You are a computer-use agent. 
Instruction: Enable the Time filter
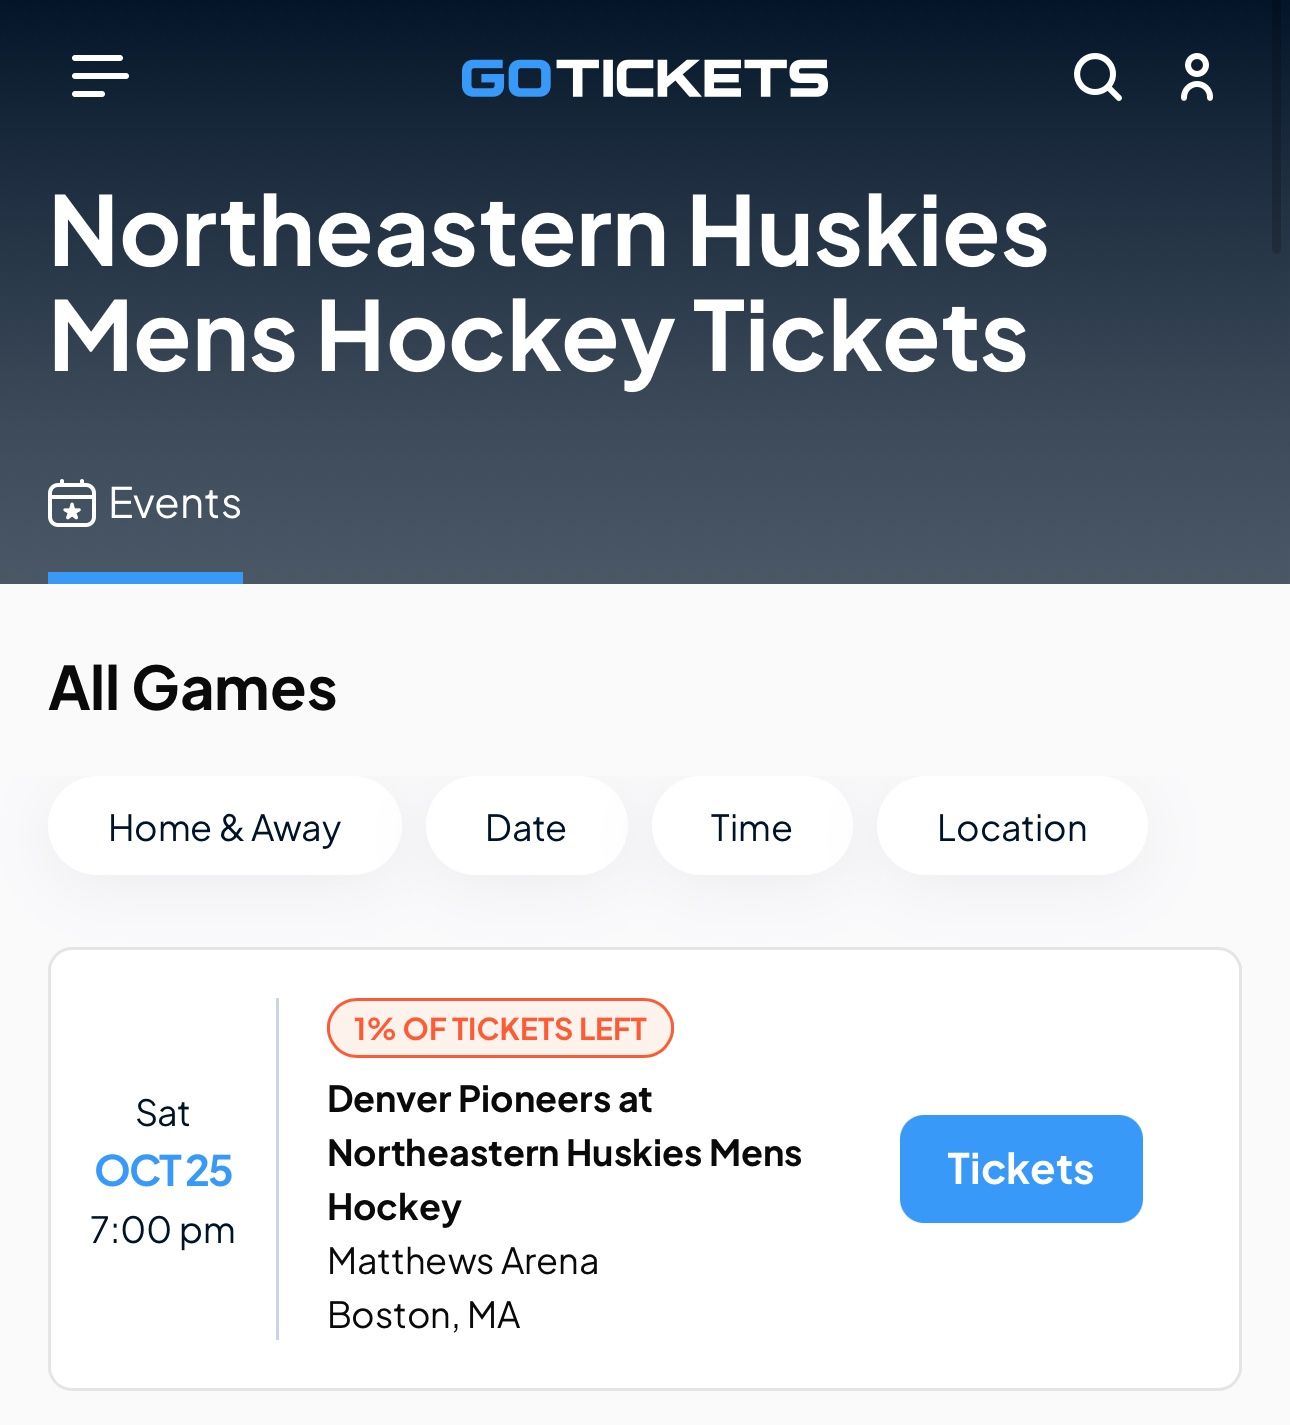(751, 826)
